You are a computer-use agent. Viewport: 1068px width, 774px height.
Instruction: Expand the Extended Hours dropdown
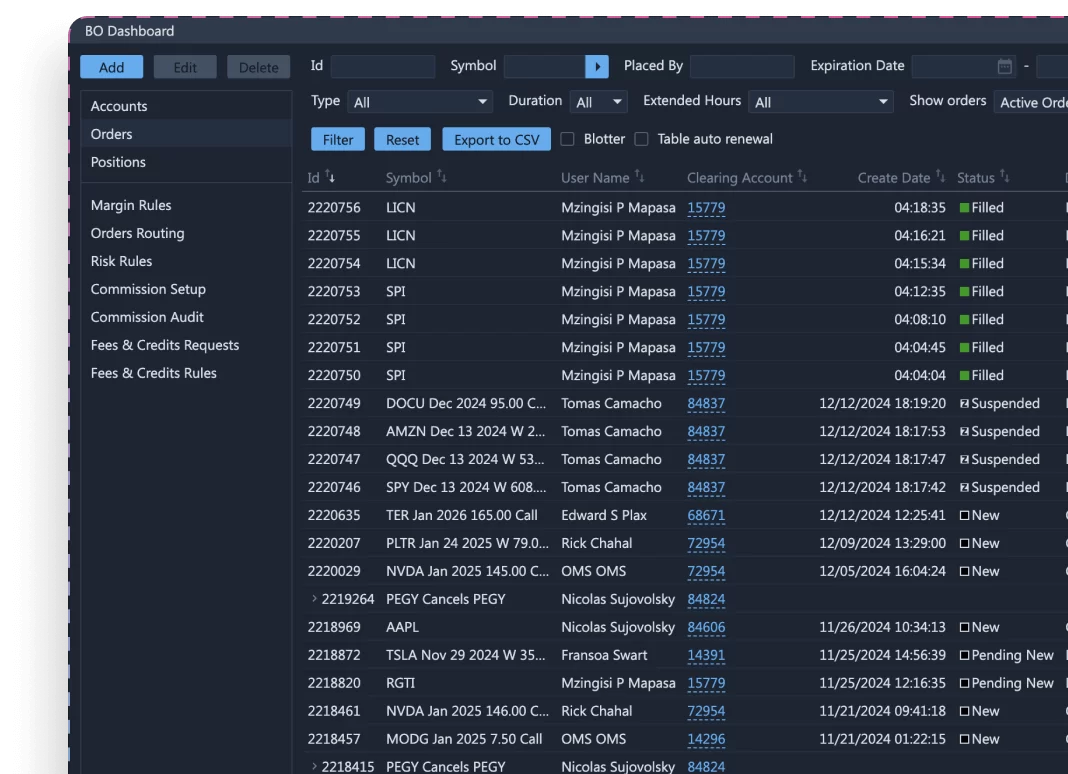[x=820, y=102]
